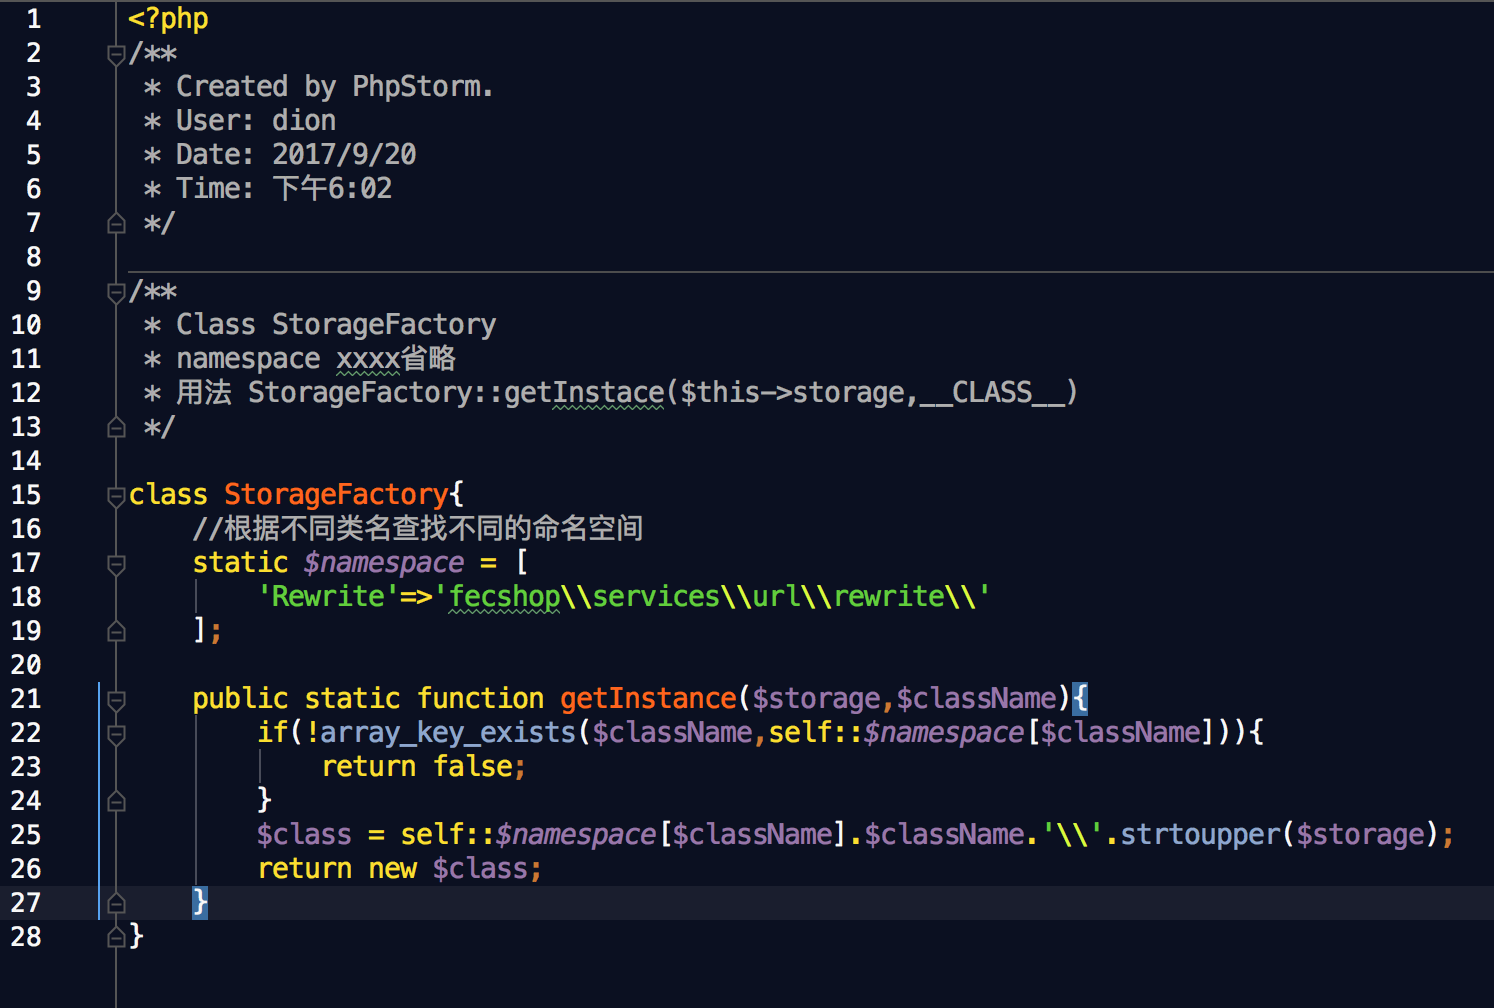
Task: Click line number 20 in the gutter
Action: coord(26,665)
